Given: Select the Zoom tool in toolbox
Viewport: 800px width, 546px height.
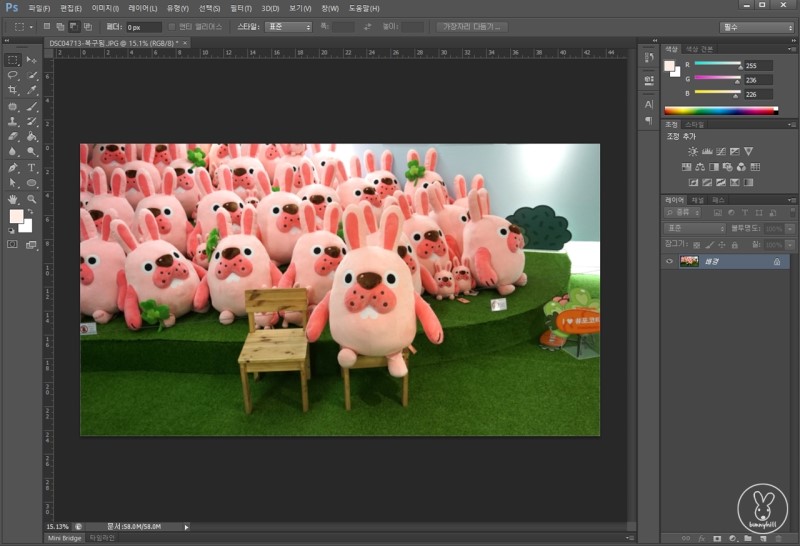Looking at the screenshot, I should pos(32,198).
